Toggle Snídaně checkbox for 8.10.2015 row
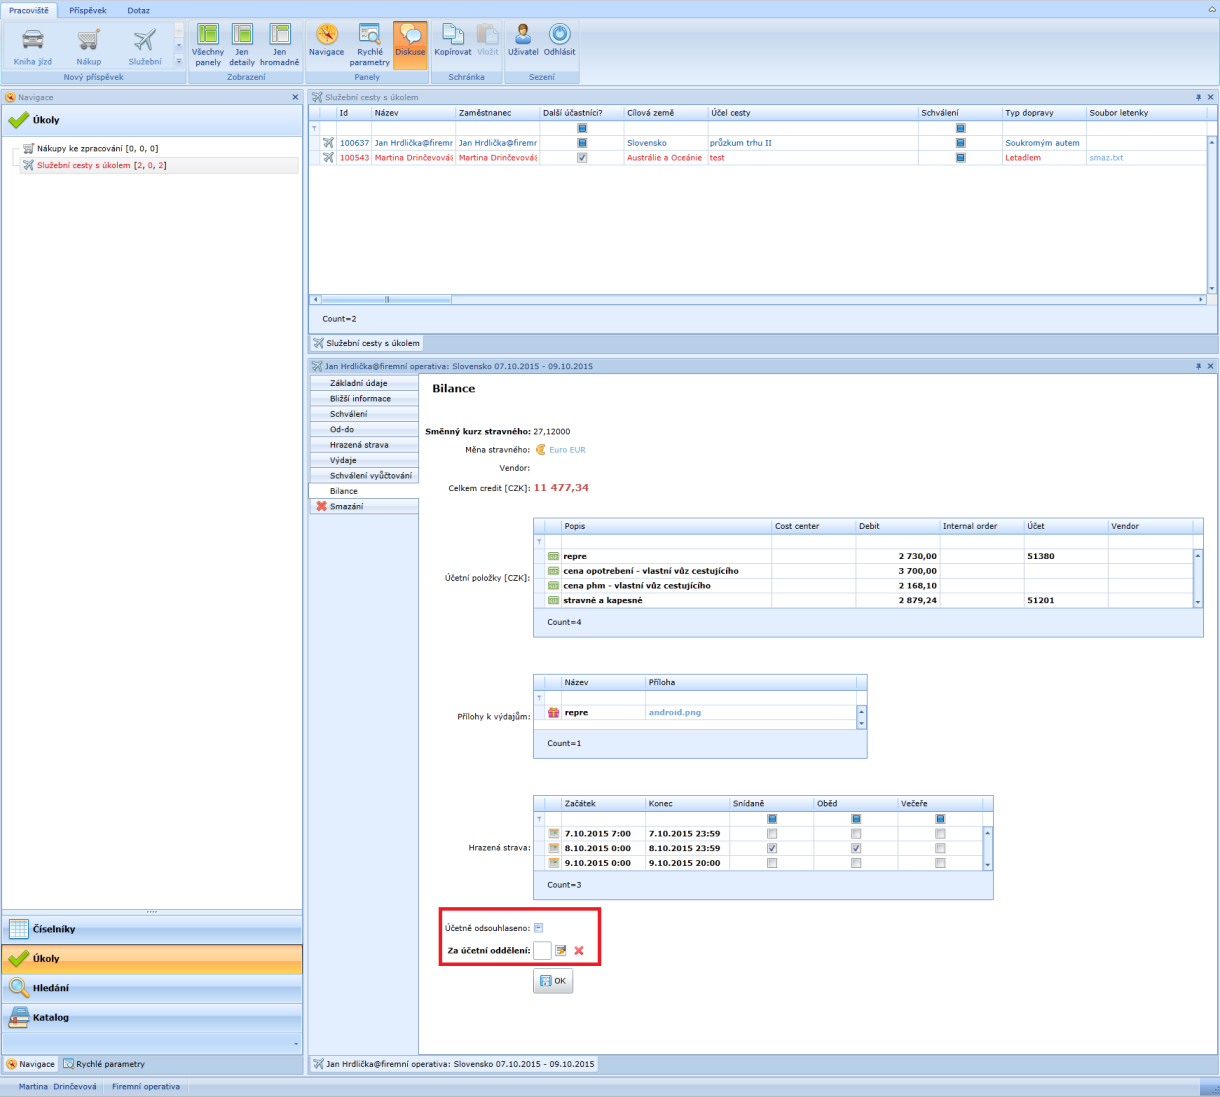This screenshot has width=1220, height=1097. click(771, 848)
